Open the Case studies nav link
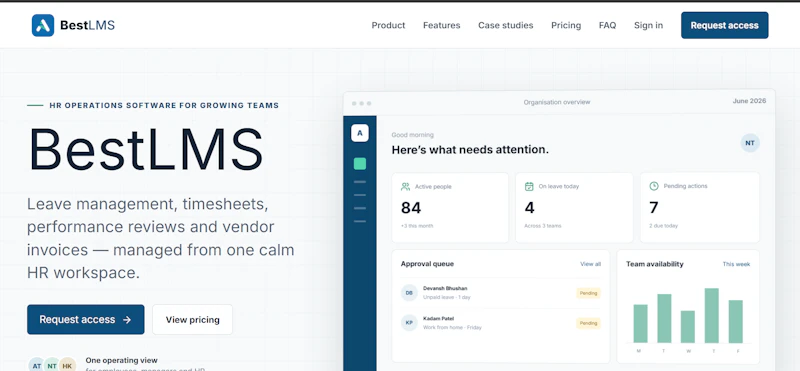Screen dimensions: 800x371 coord(506,25)
